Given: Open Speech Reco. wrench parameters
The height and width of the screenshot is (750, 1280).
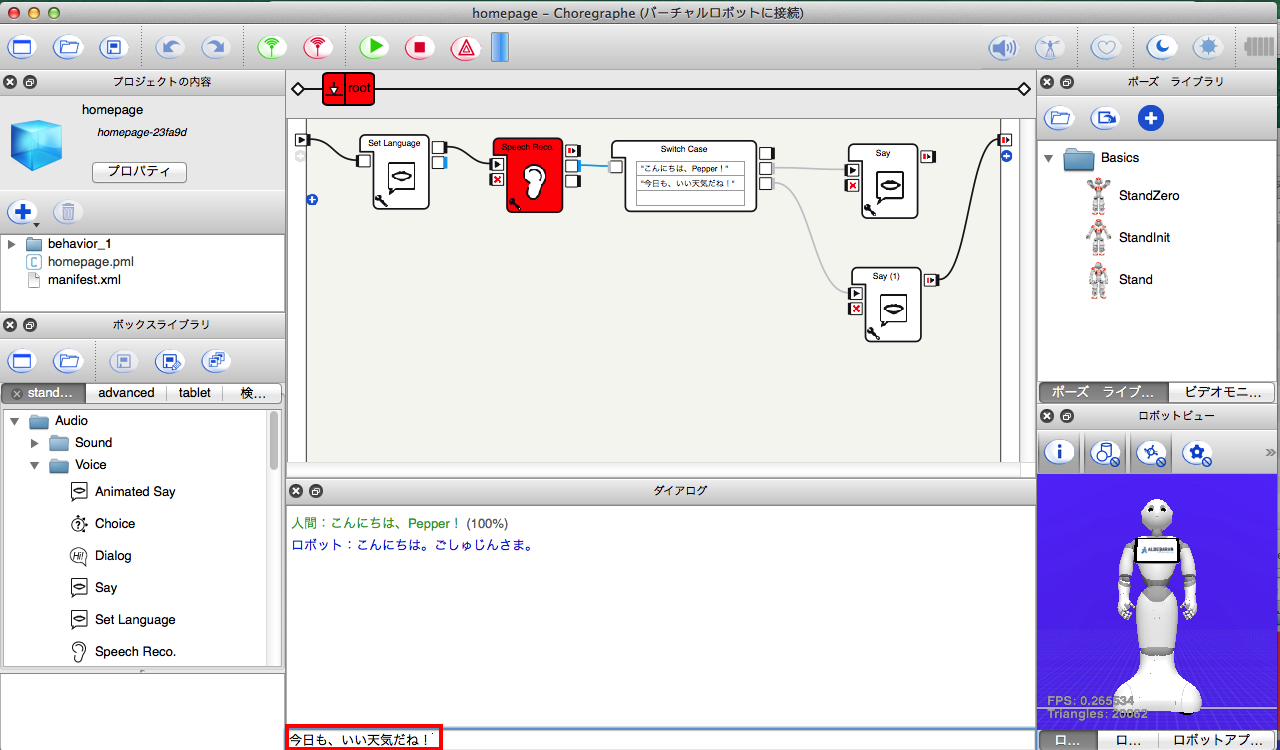Looking at the screenshot, I should pyautogui.click(x=514, y=204).
